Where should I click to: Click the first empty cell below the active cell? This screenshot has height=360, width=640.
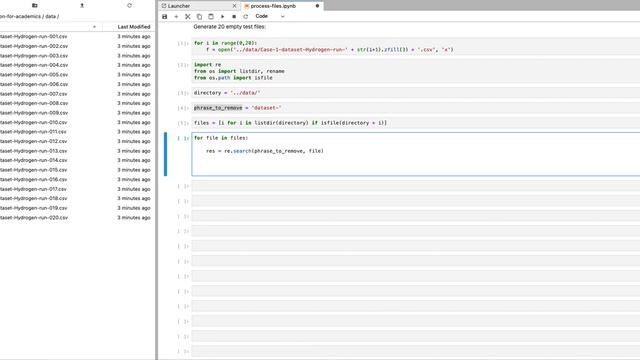[416, 187]
